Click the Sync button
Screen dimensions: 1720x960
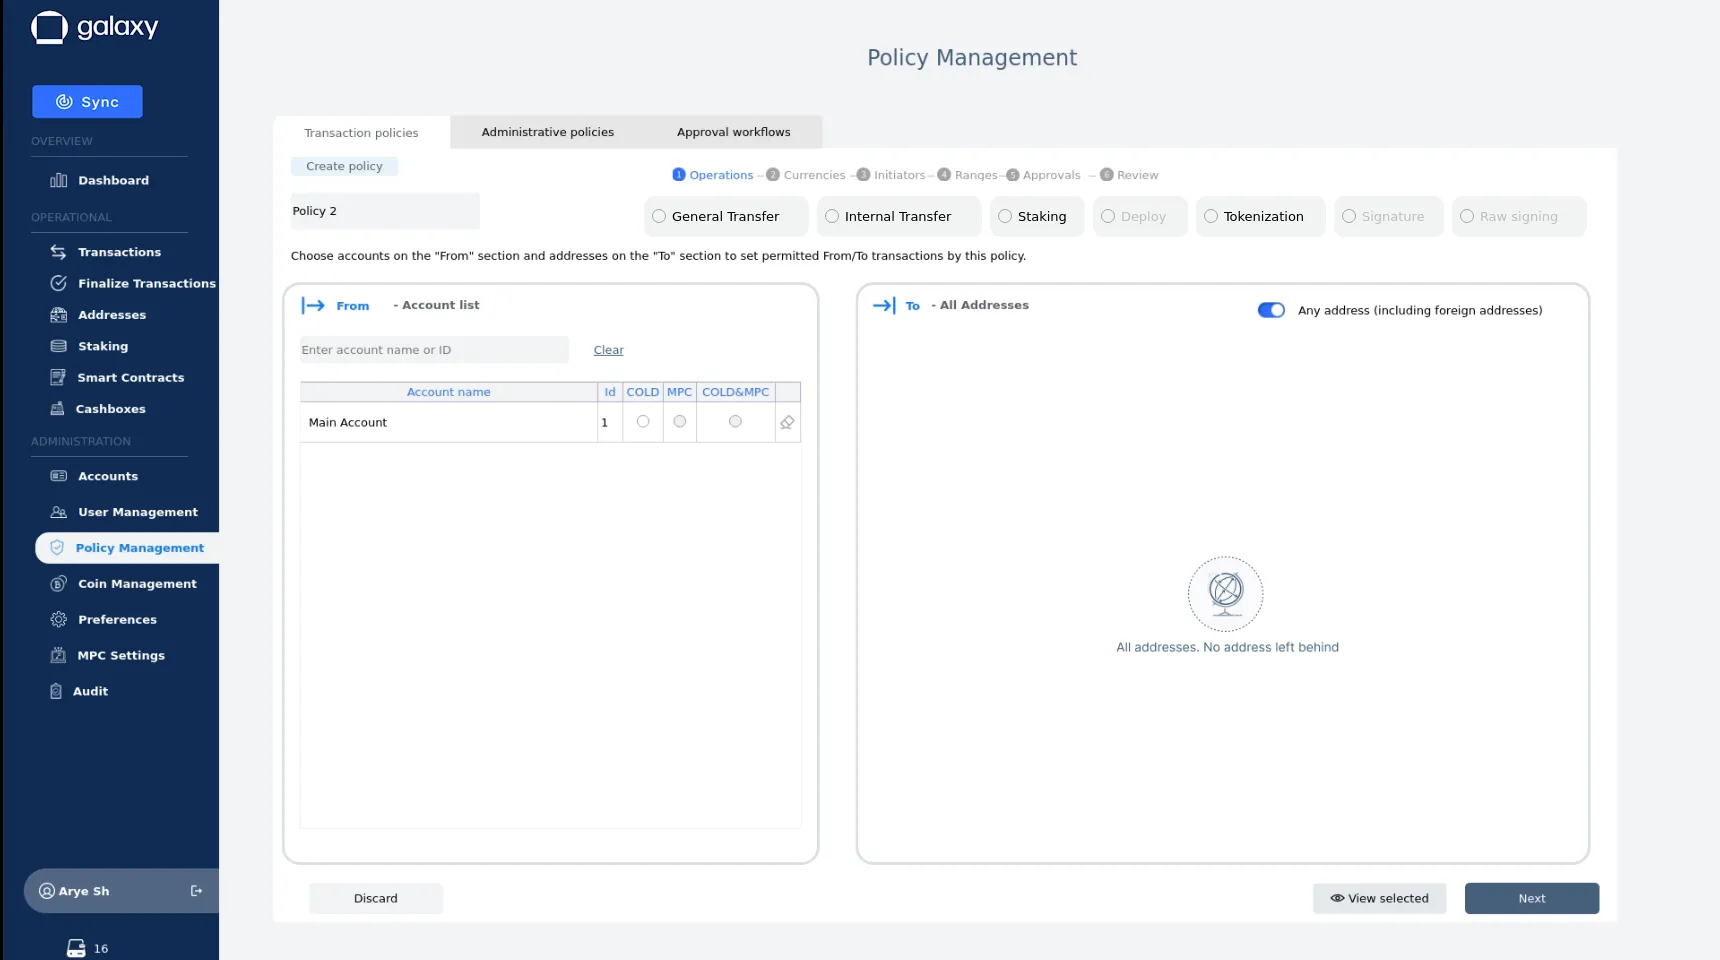click(87, 102)
